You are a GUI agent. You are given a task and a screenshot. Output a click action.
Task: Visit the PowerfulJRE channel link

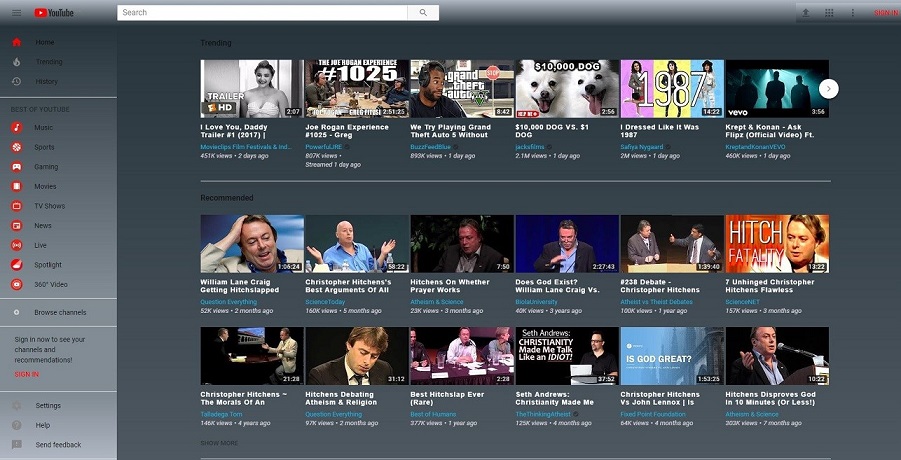(x=324, y=147)
